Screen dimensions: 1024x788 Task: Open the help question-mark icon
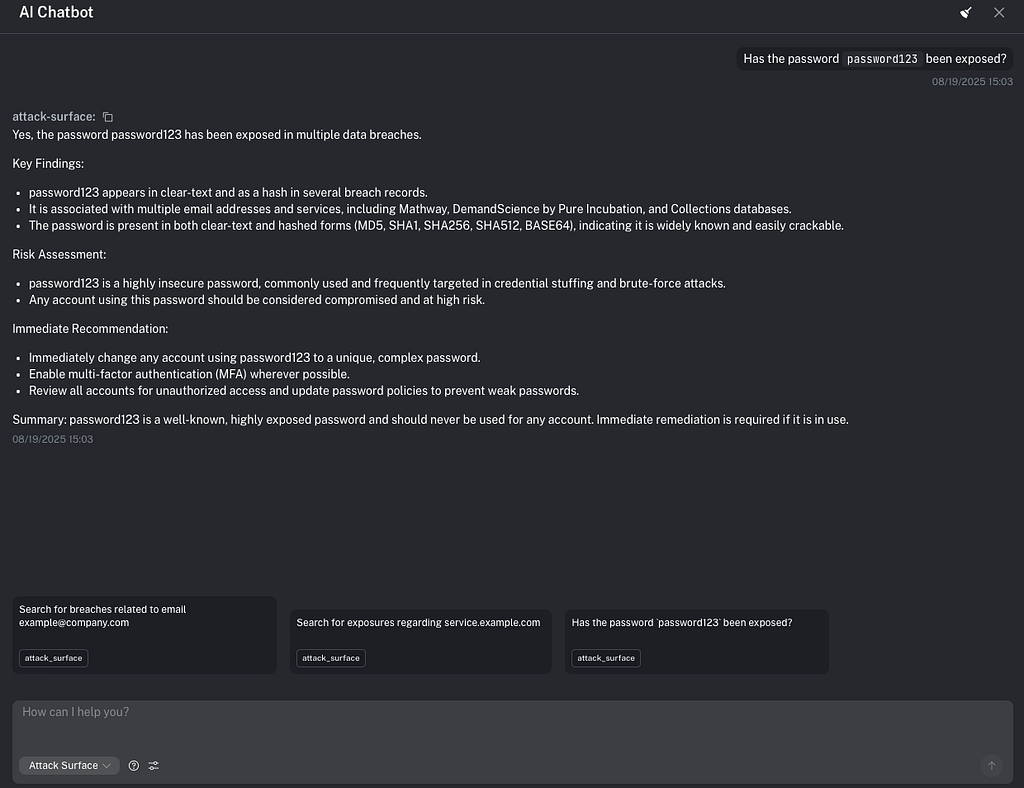coord(134,766)
